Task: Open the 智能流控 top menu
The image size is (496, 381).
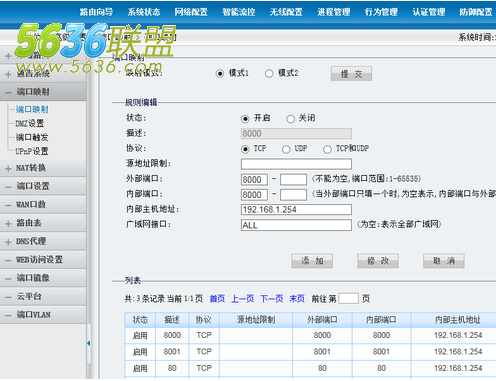Action: 239,12
